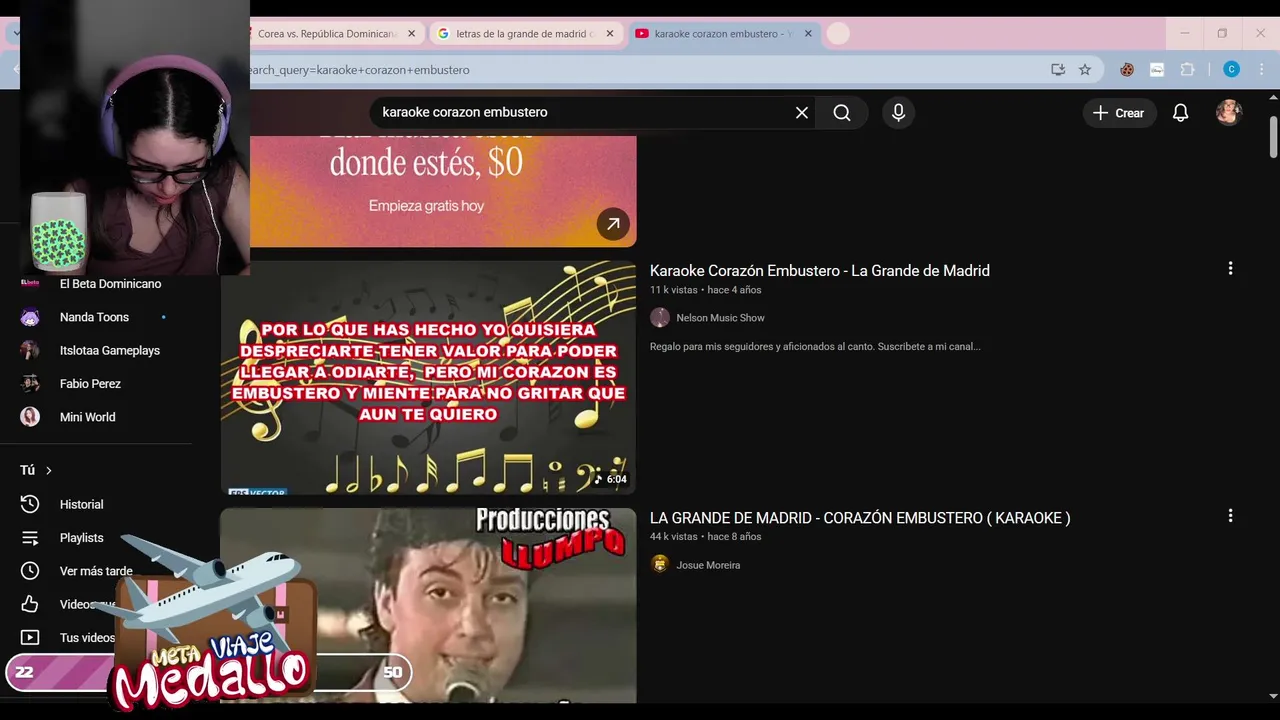Click Josue Moreira channel avatar
This screenshot has width=1280, height=720.
[x=660, y=565]
